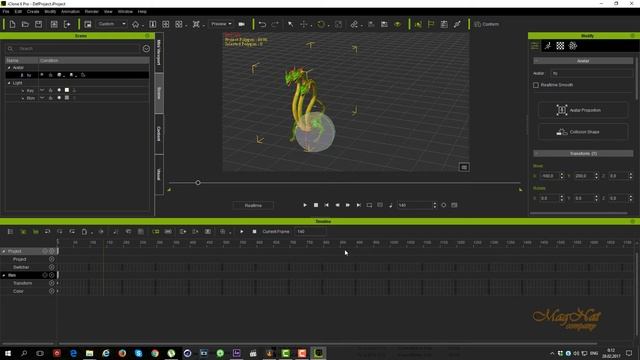The height and width of the screenshot is (360, 640).
Task: Click the redo arrow in the toolbar
Action: (x=276, y=24)
